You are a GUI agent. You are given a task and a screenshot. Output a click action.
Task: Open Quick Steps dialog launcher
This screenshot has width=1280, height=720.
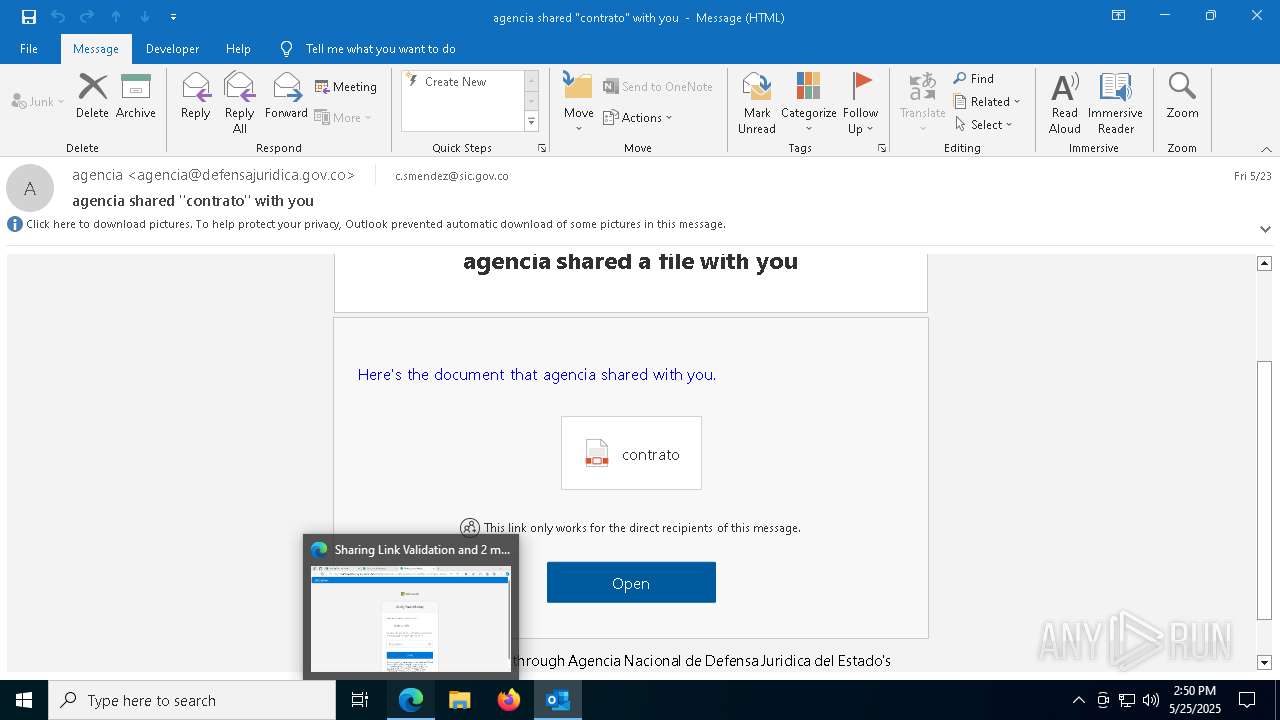point(542,148)
